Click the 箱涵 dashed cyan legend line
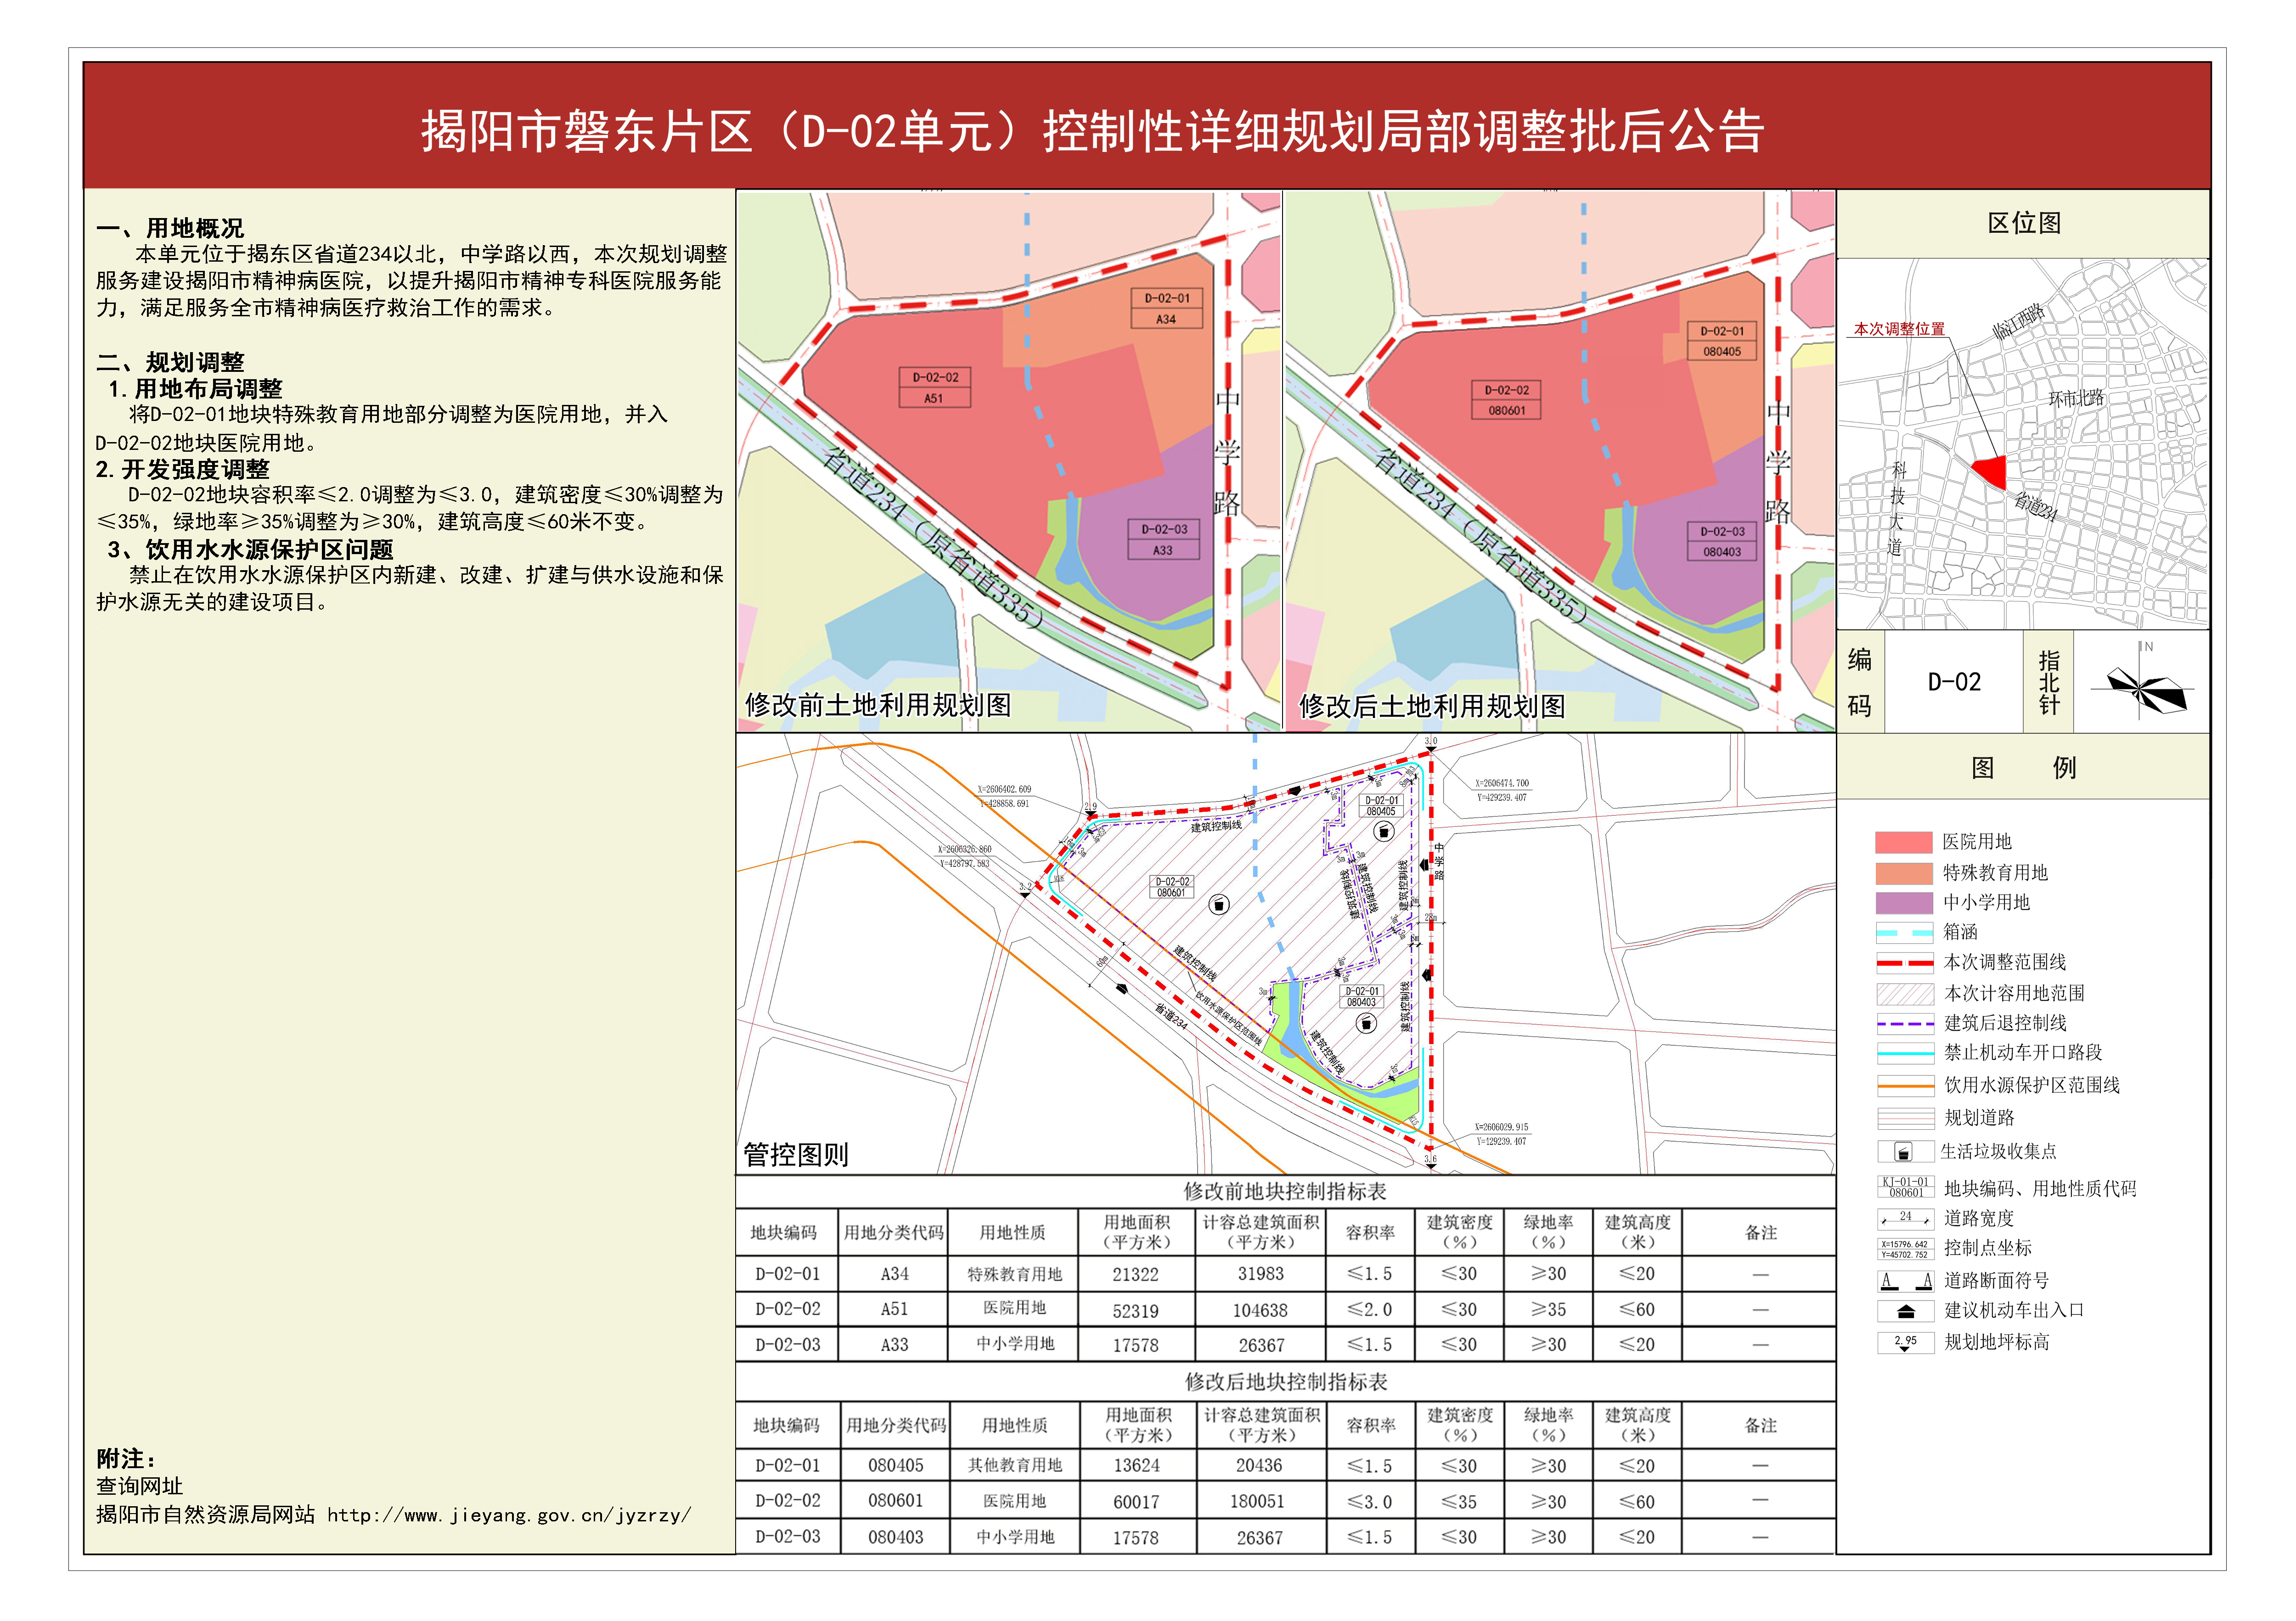The width and height of the screenshot is (2296, 1621). [x=1905, y=933]
